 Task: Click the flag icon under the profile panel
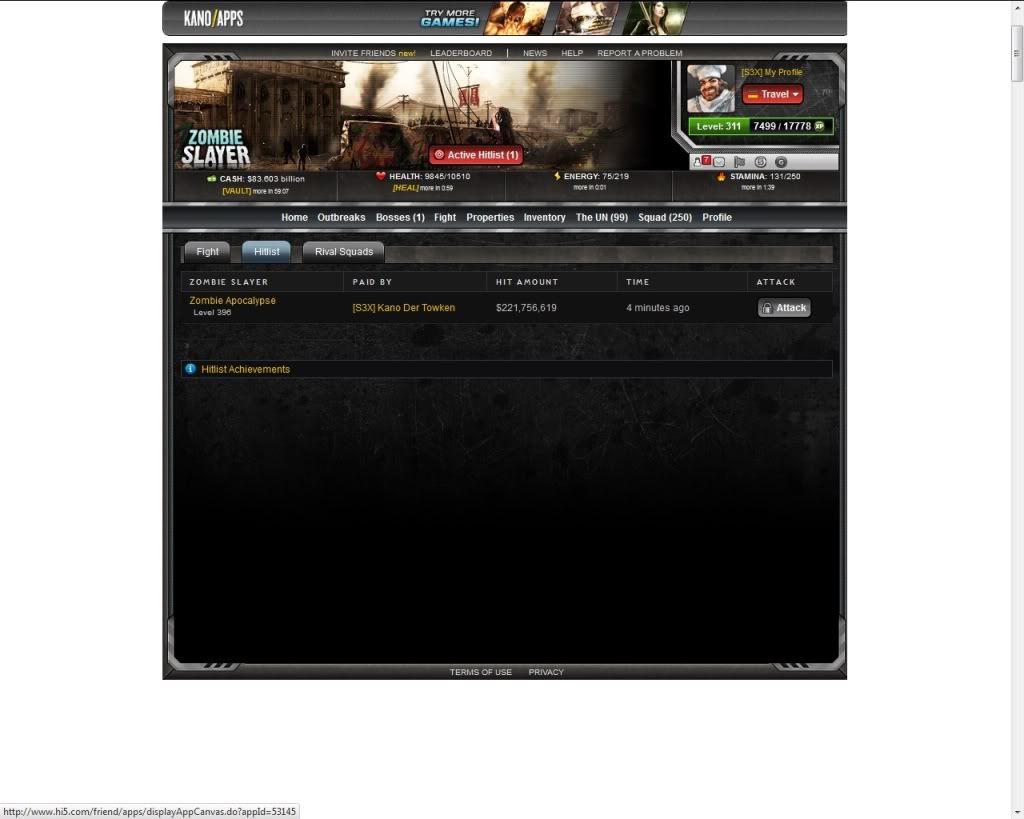(x=739, y=162)
